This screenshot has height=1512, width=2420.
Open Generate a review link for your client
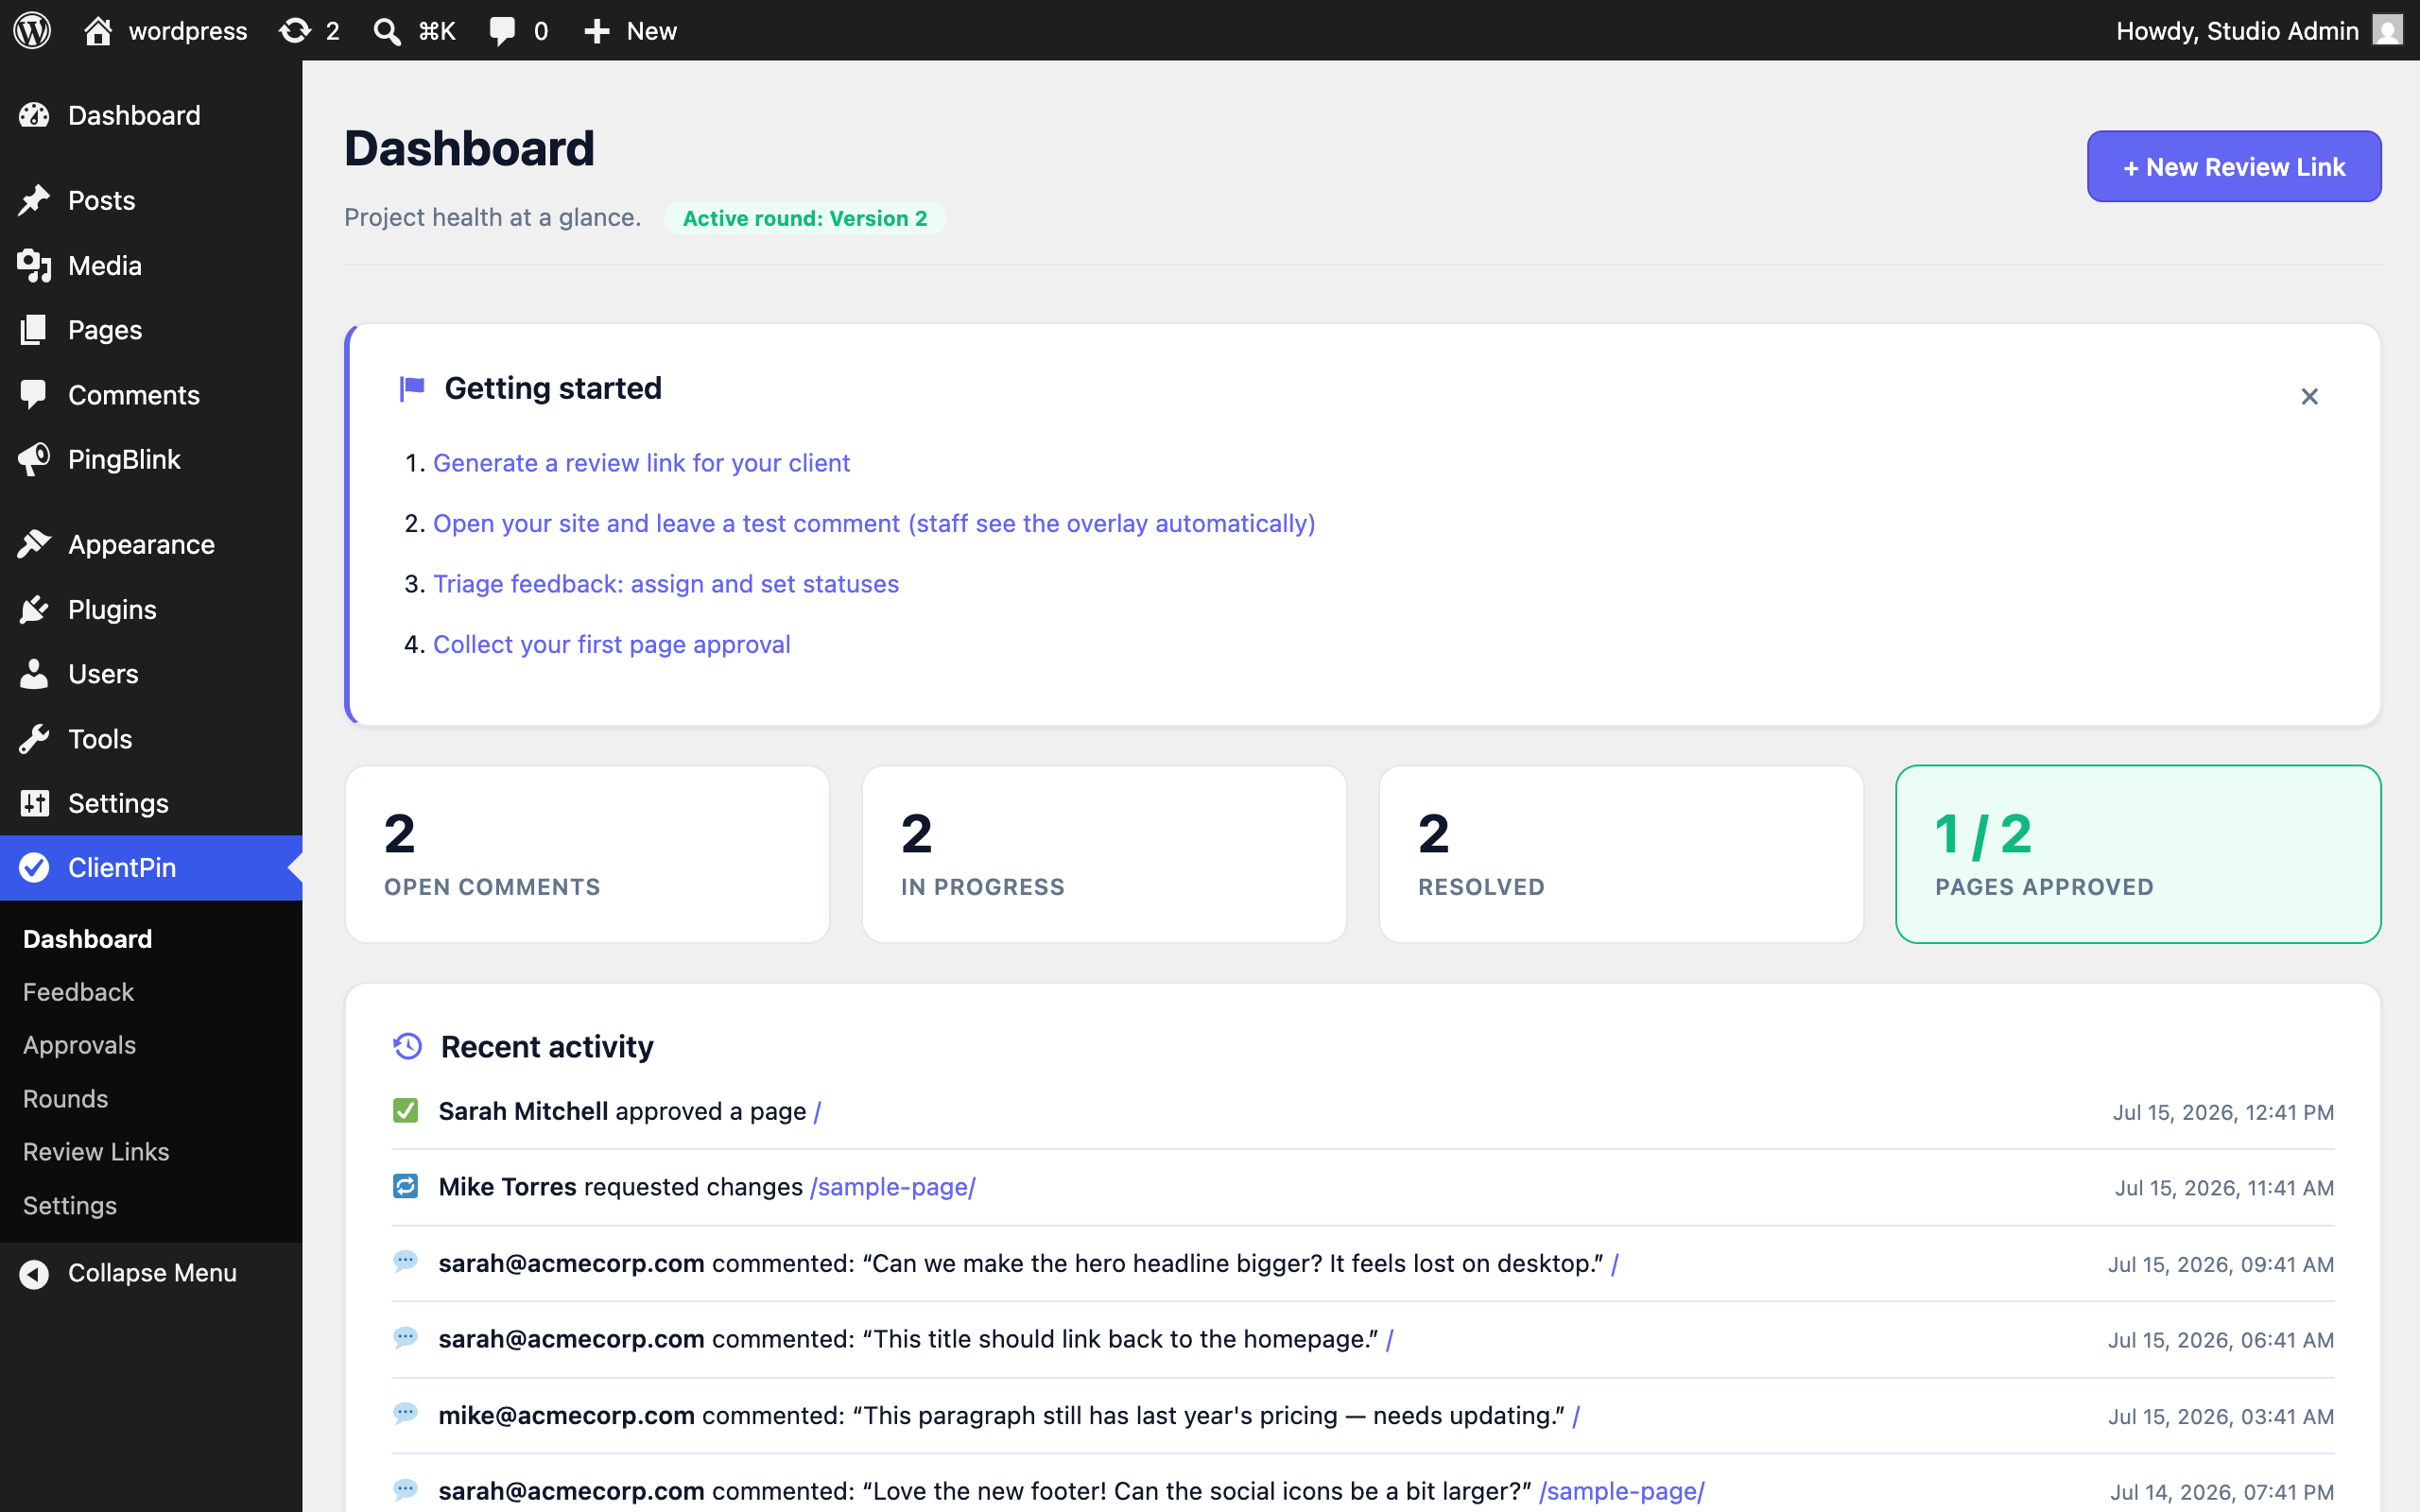[641, 463]
